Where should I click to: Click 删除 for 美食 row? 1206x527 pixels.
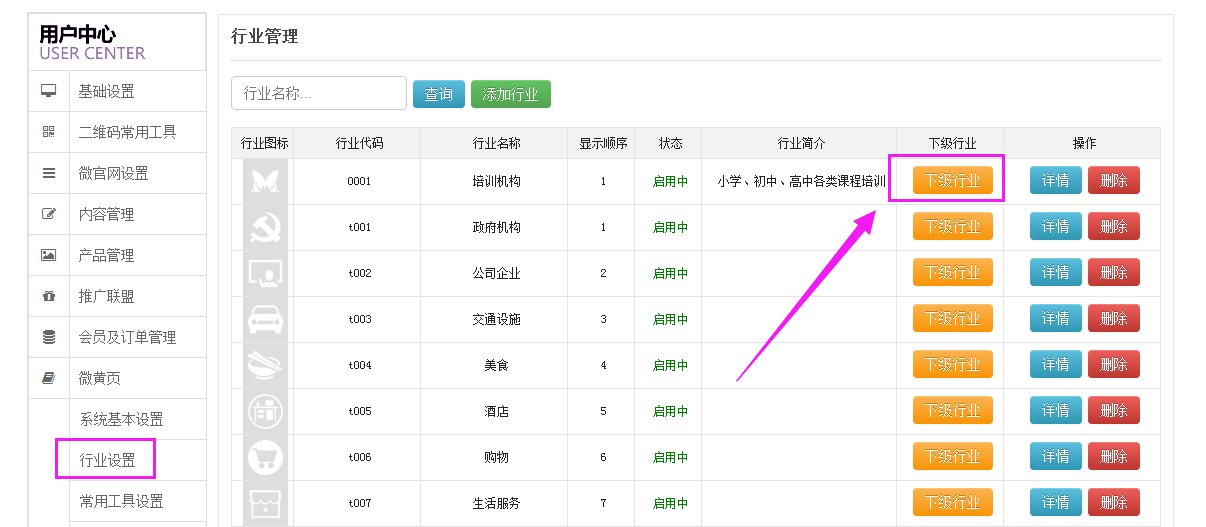(x=1114, y=365)
